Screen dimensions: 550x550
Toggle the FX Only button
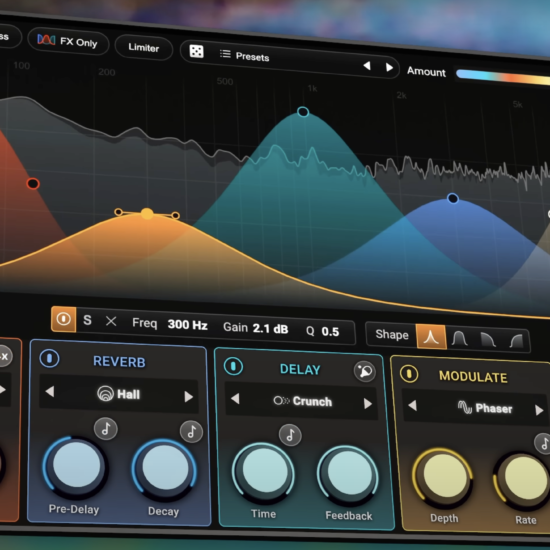coord(68,41)
